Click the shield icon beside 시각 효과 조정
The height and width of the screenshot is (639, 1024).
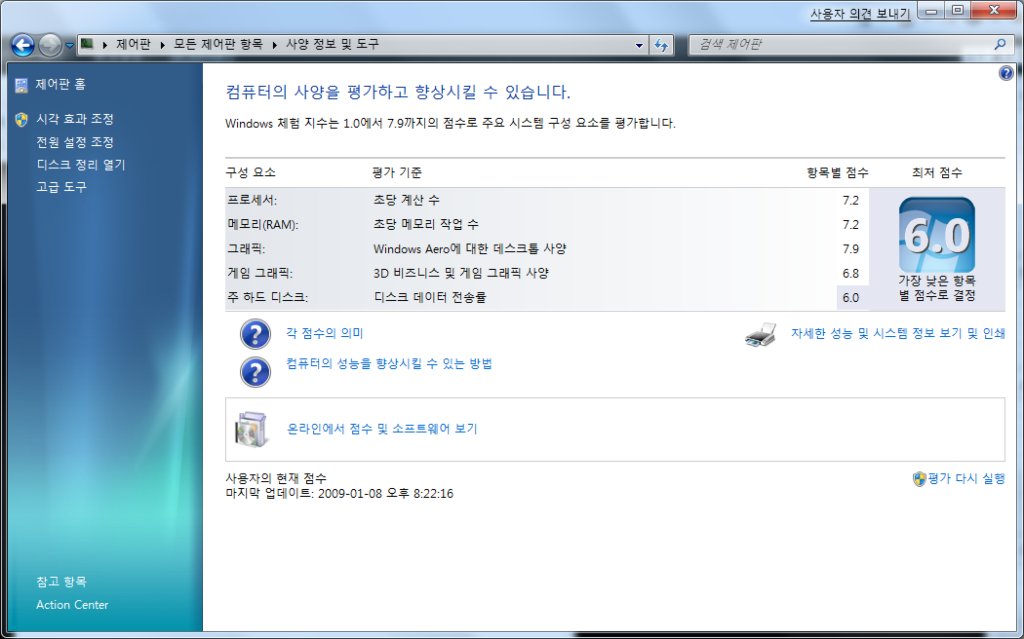(x=22, y=120)
